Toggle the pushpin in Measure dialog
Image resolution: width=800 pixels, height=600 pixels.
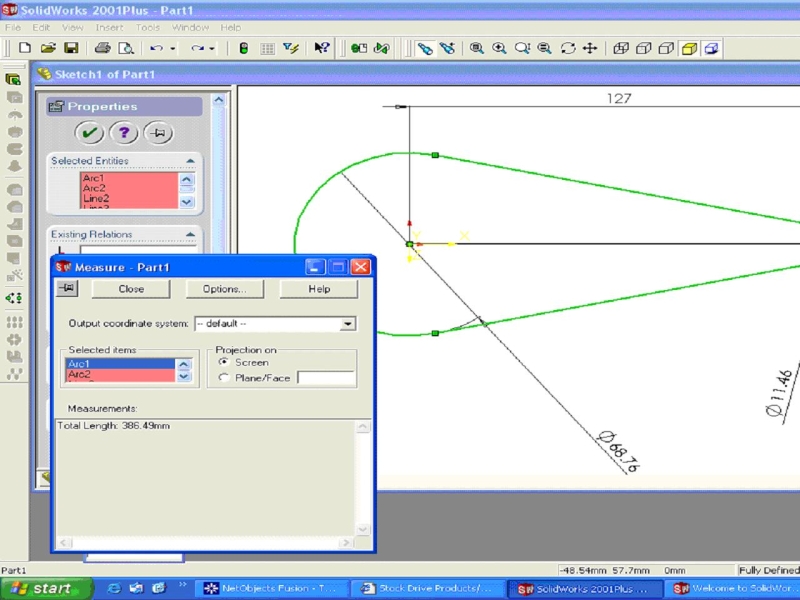click(x=67, y=288)
